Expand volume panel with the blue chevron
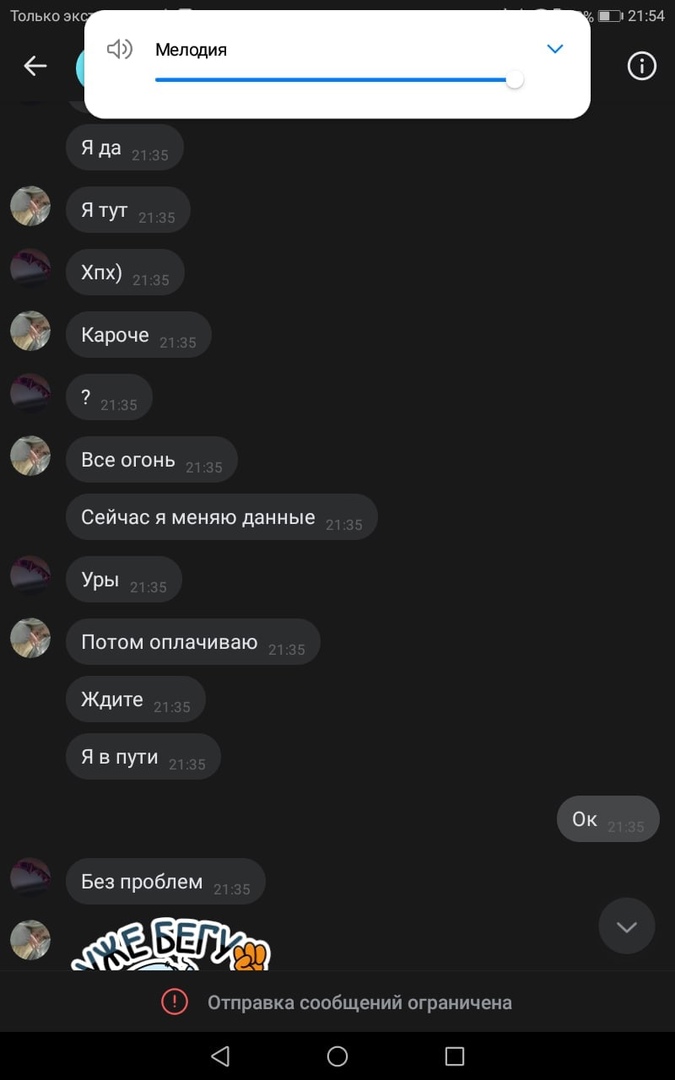The image size is (675, 1080). (x=555, y=49)
